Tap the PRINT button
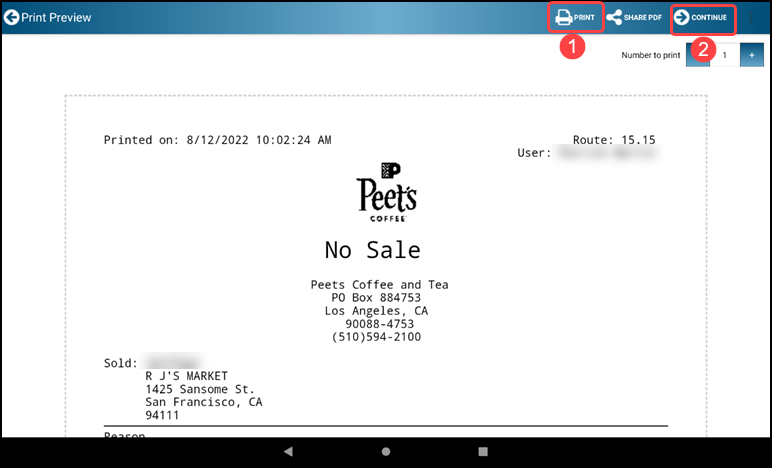This screenshot has height=468, width=772. pyautogui.click(x=575, y=18)
